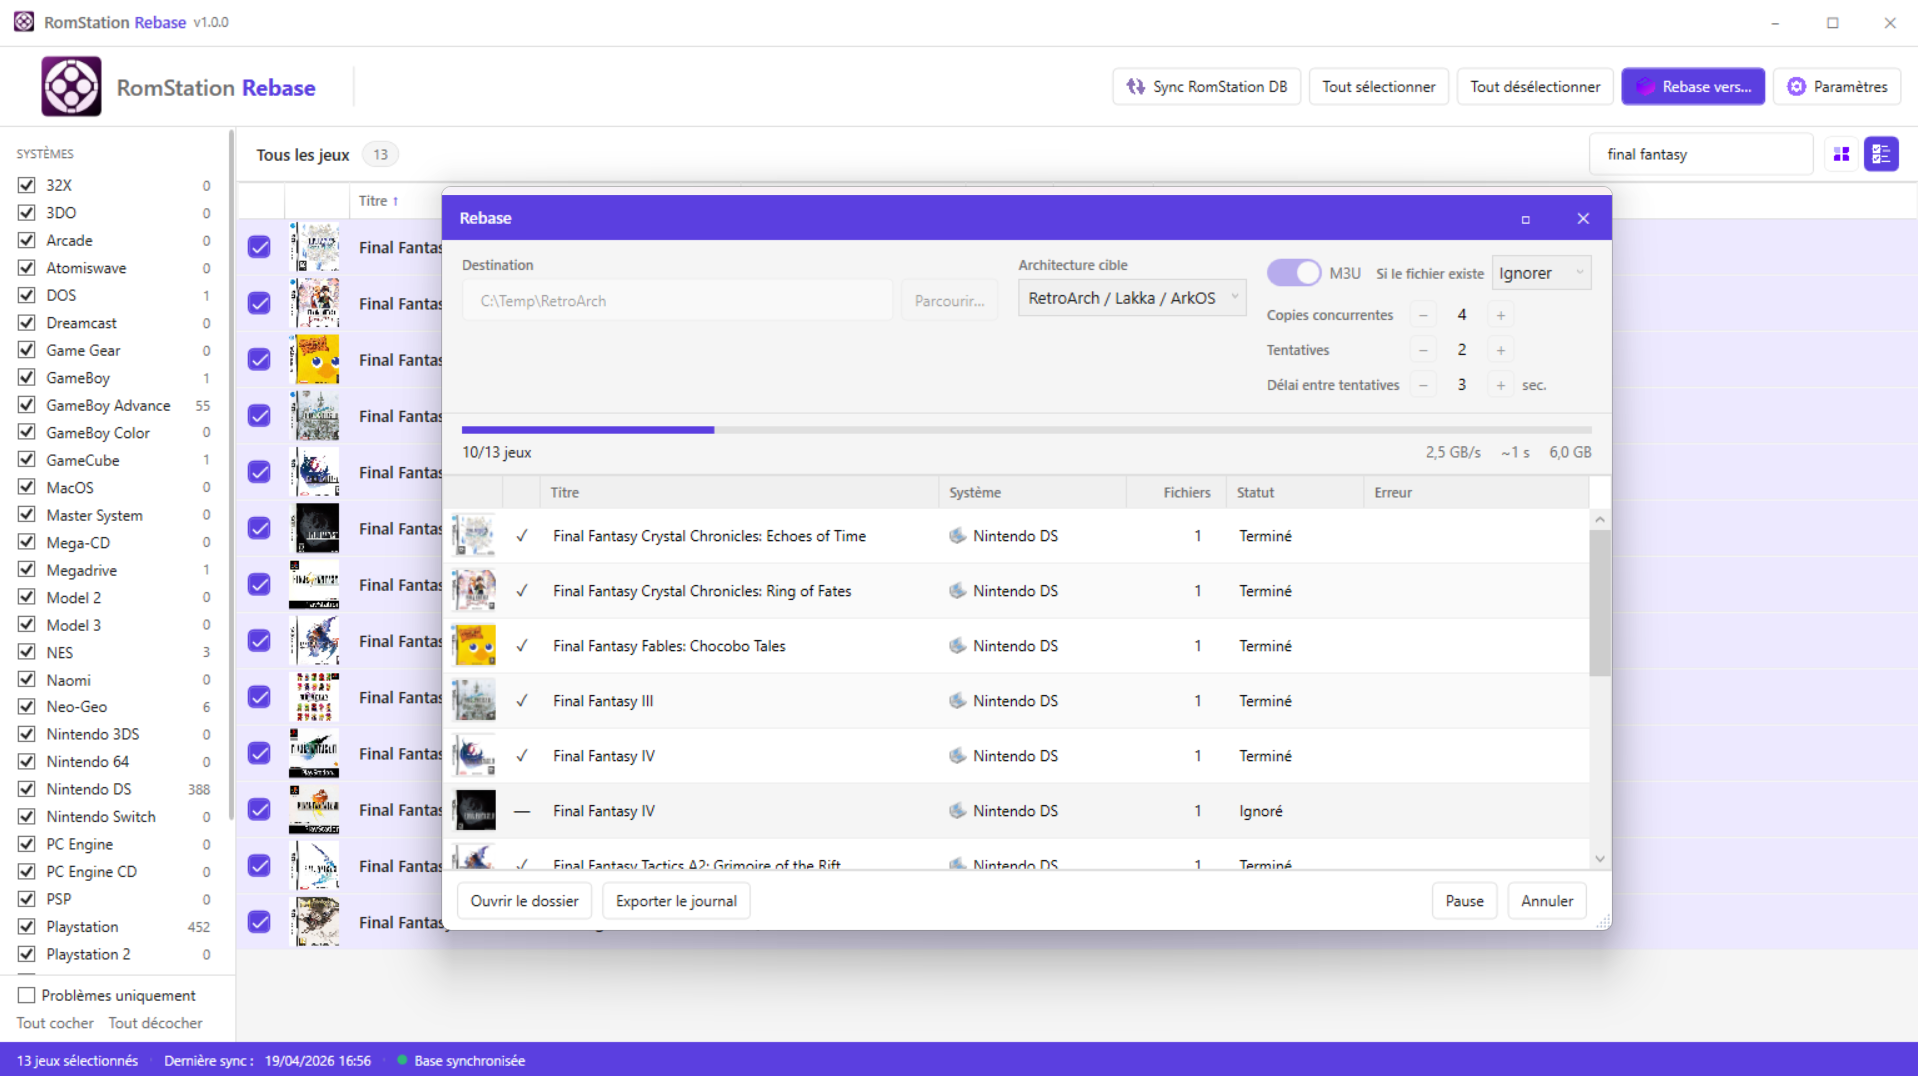Screen dimensions: 1918x1076
Task: Open Architecture cible dropdown
Action: 1131,298
